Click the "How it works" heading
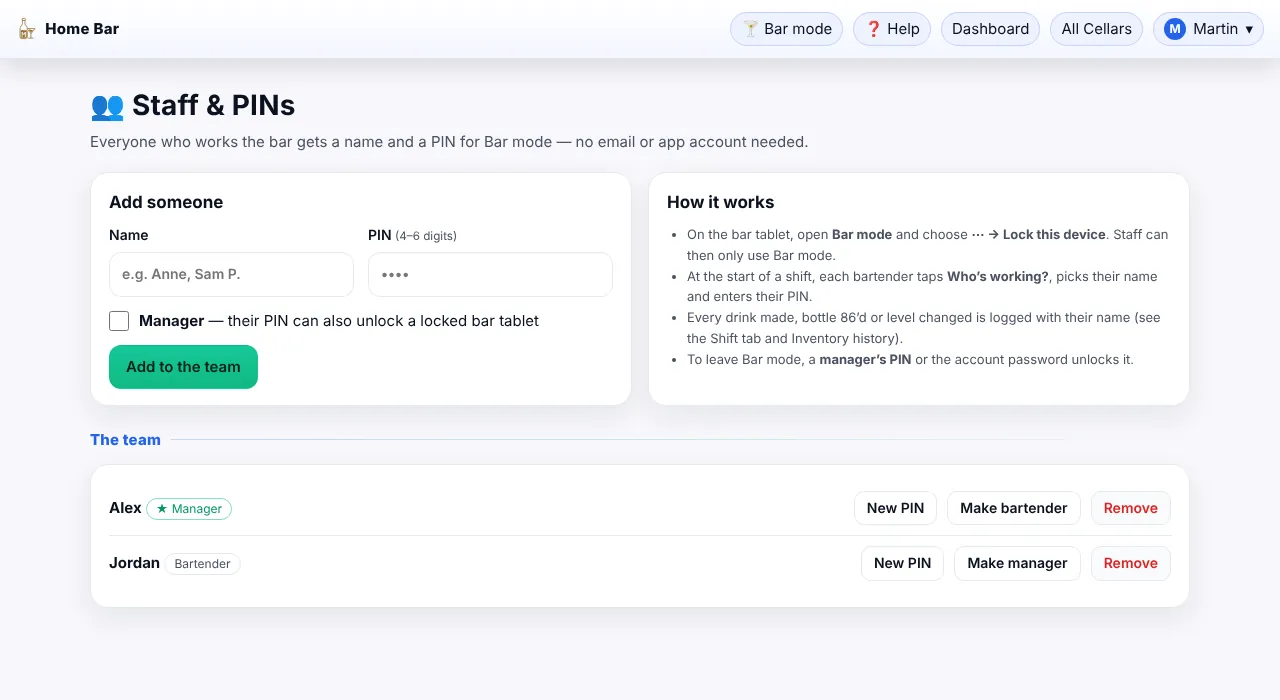 [x=720, y=202]
